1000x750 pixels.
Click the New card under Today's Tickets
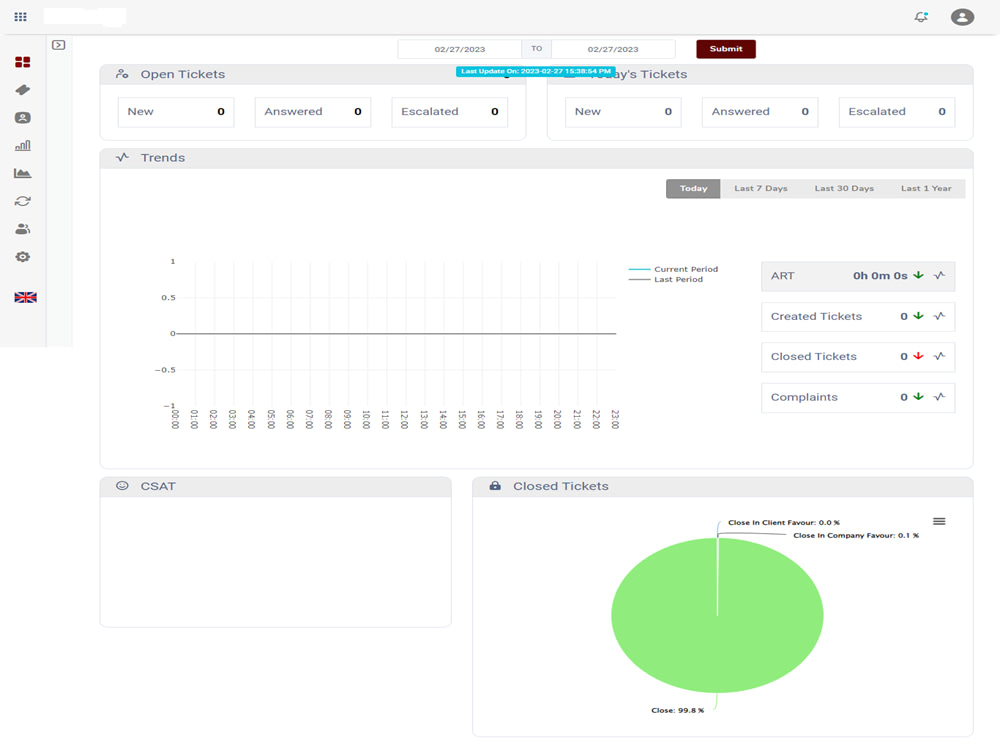tap(623, 112)
